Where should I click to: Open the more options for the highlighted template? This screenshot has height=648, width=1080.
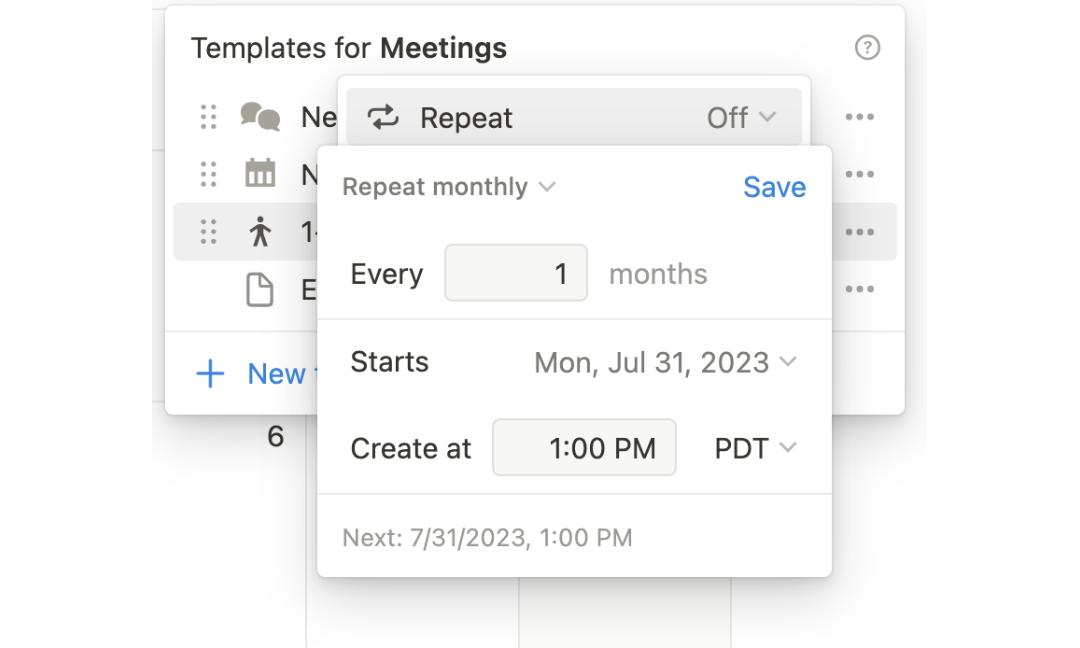pos(859,232)
